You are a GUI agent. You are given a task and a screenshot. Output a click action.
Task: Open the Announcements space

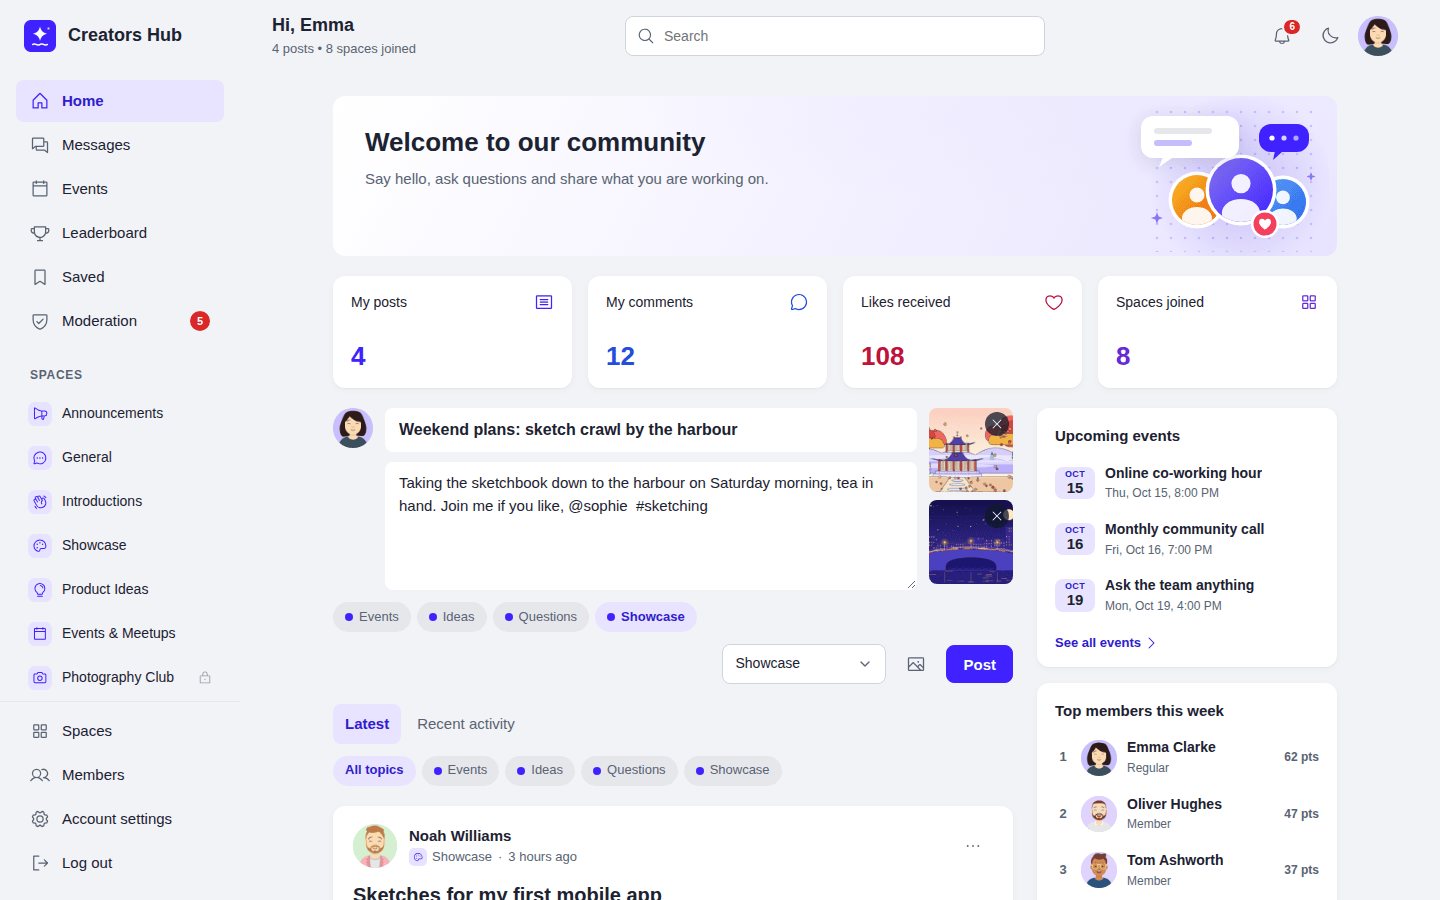pyautogui.click(x=120, y=413)
